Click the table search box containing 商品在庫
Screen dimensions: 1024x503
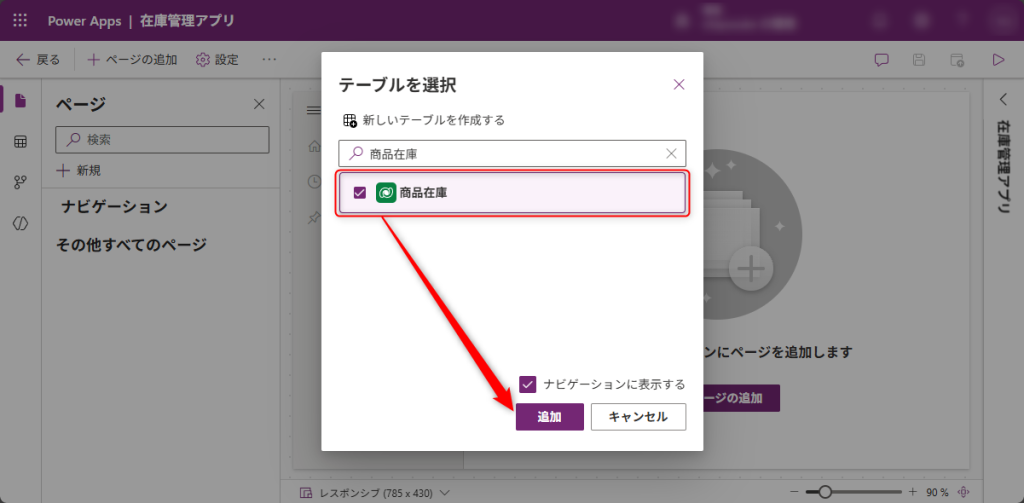tap(512, 154)
